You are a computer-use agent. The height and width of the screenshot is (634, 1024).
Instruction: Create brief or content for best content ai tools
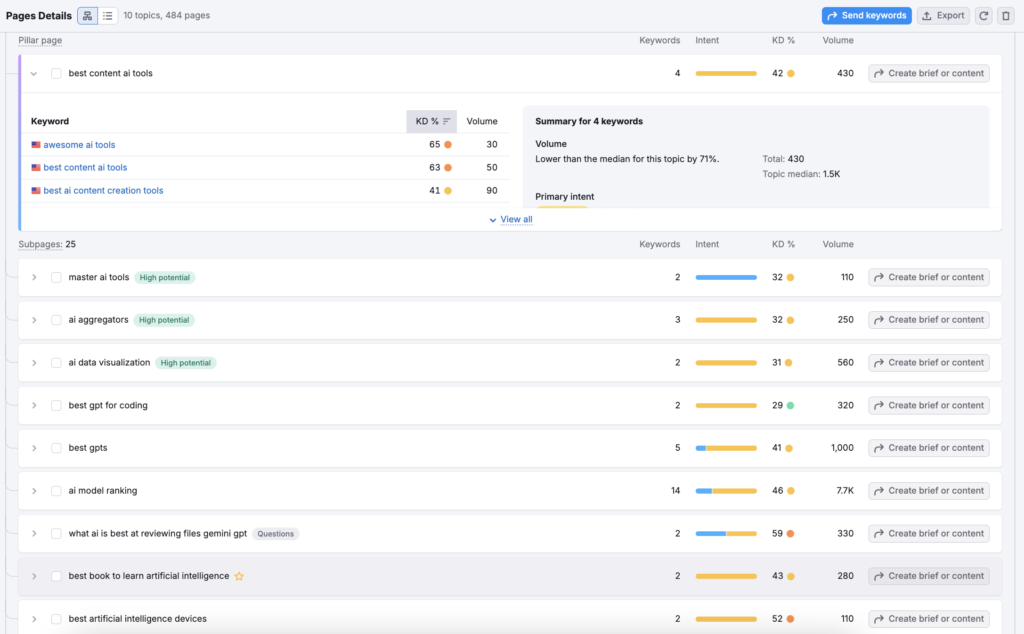929,73
